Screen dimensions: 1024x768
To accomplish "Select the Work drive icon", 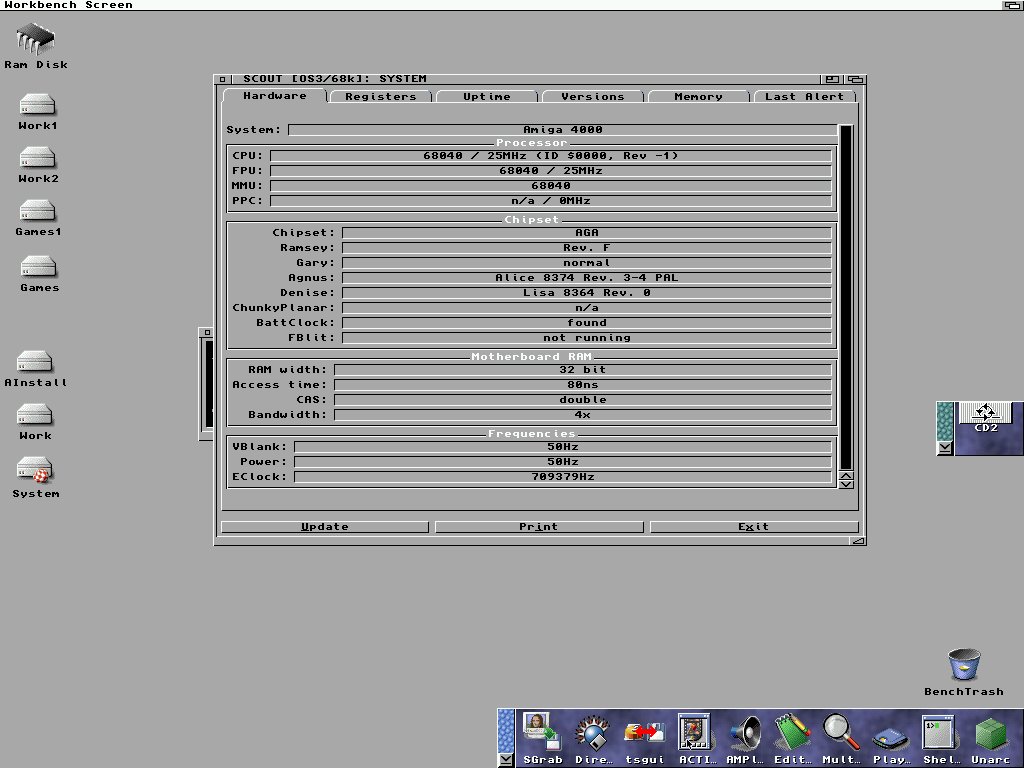I will click(35, 422).
